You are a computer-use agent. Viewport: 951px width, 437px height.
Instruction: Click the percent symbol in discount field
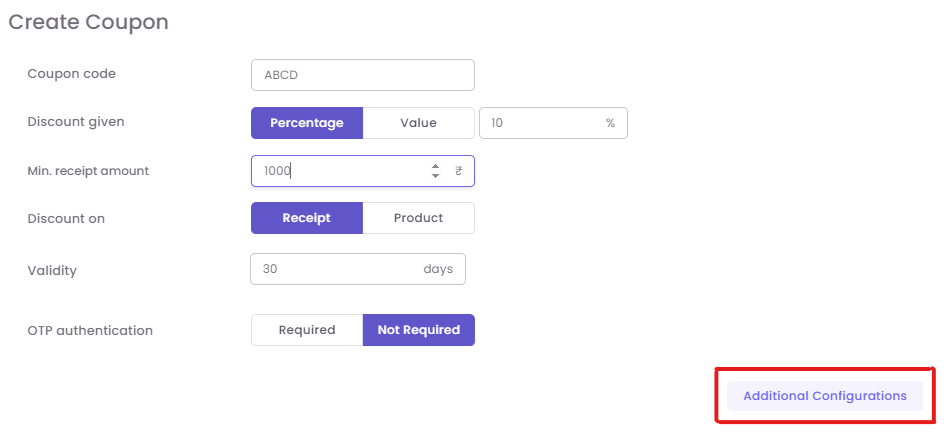click(610, 123)
